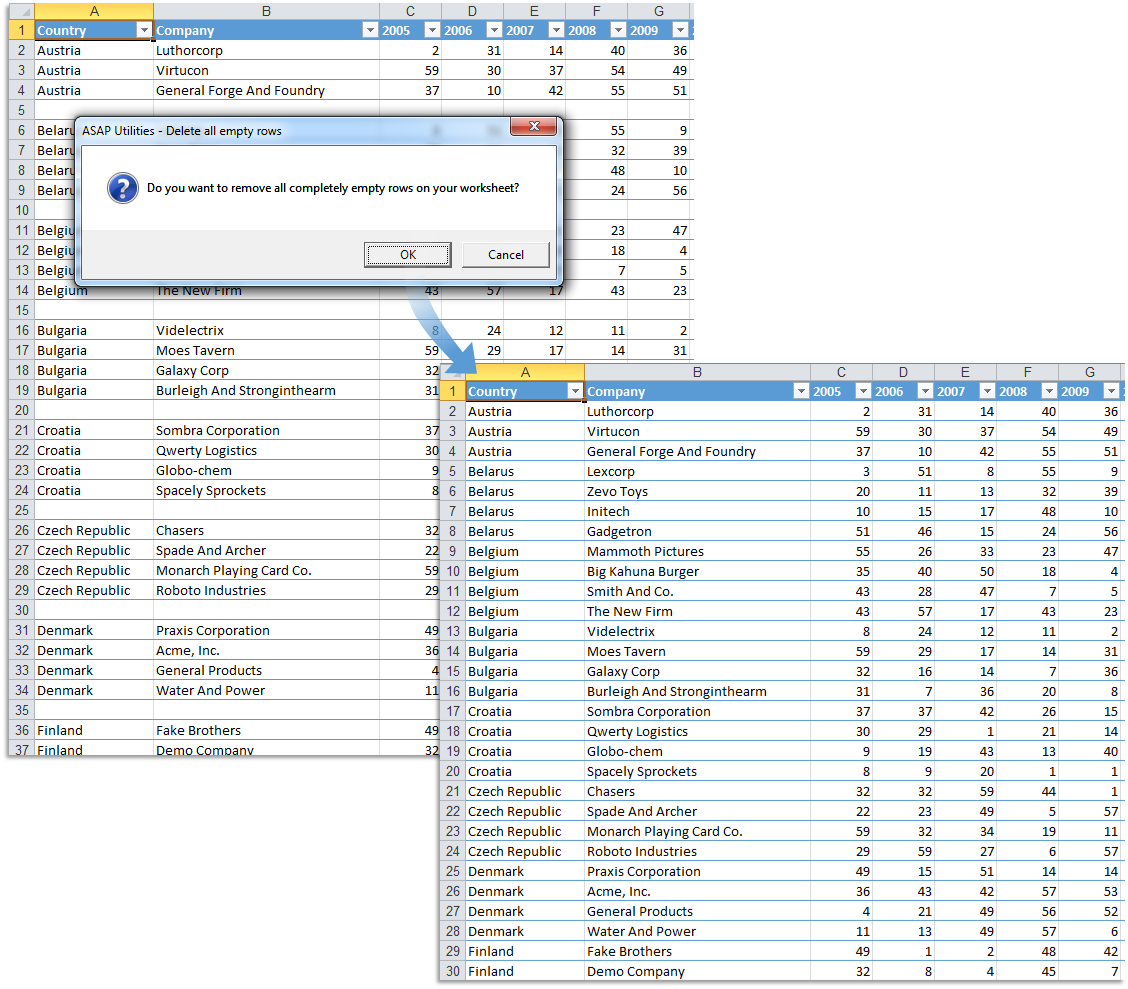
Task: Open the 2009 filter dropdown in the top sheet
Action: 679,30
